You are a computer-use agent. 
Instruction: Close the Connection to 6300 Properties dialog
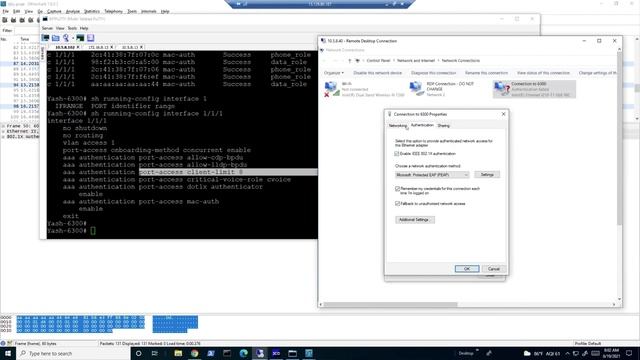[x=503, y=114]
